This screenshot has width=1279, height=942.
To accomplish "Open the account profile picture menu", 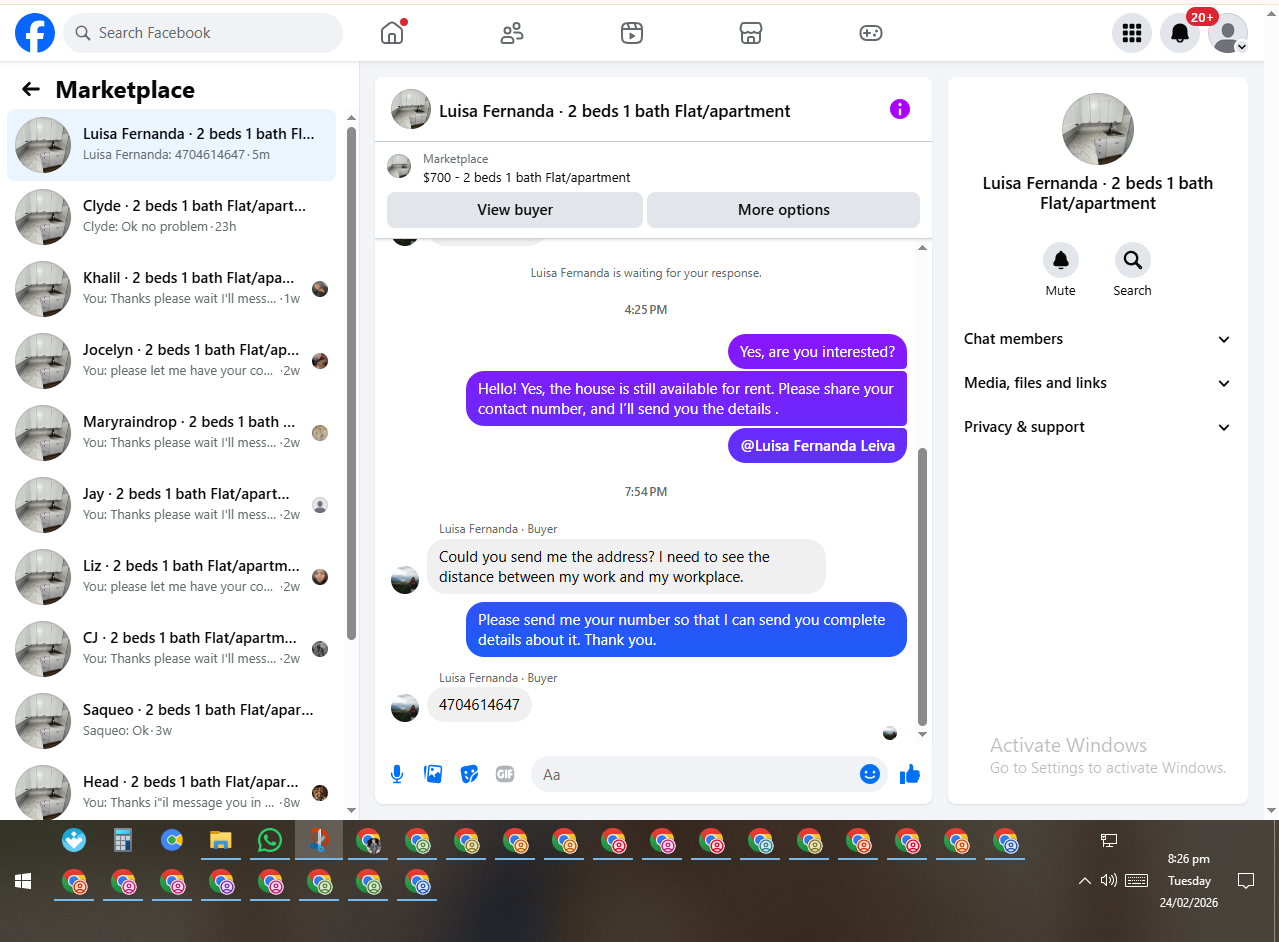I will coord(1228,33).
